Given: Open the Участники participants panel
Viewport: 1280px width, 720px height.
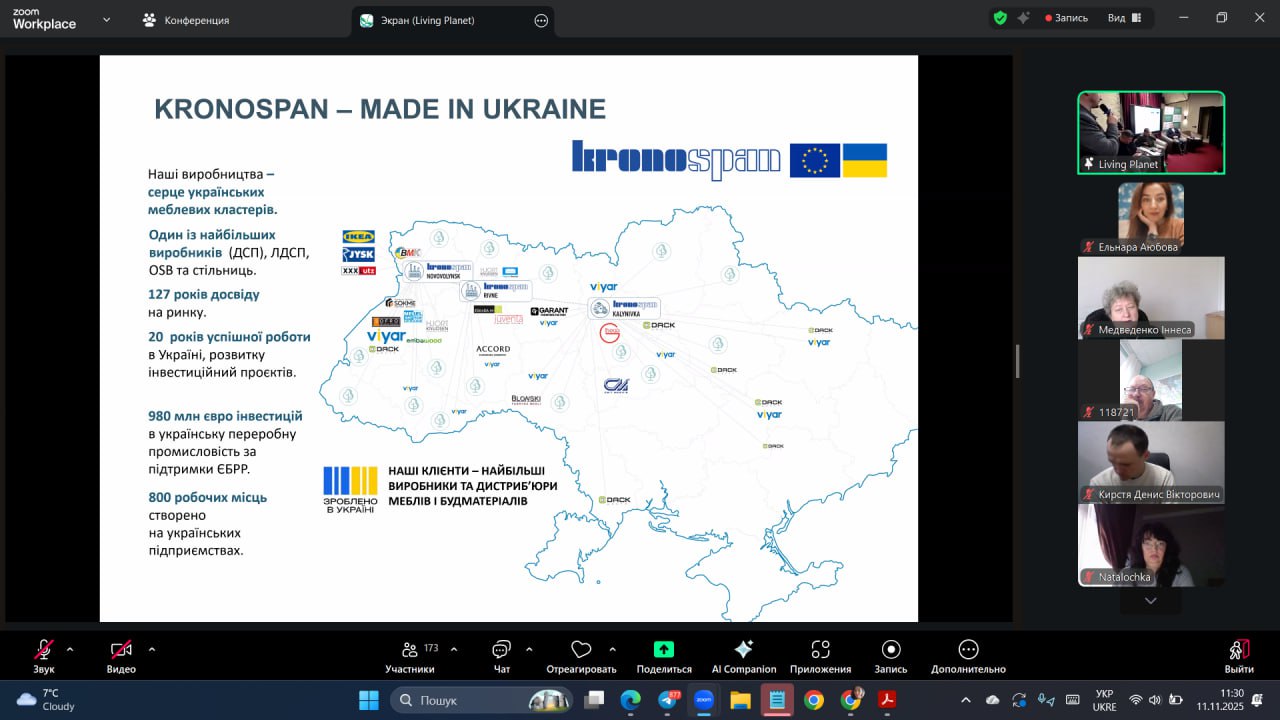Looking at the screenshot, I should point(410,656).
